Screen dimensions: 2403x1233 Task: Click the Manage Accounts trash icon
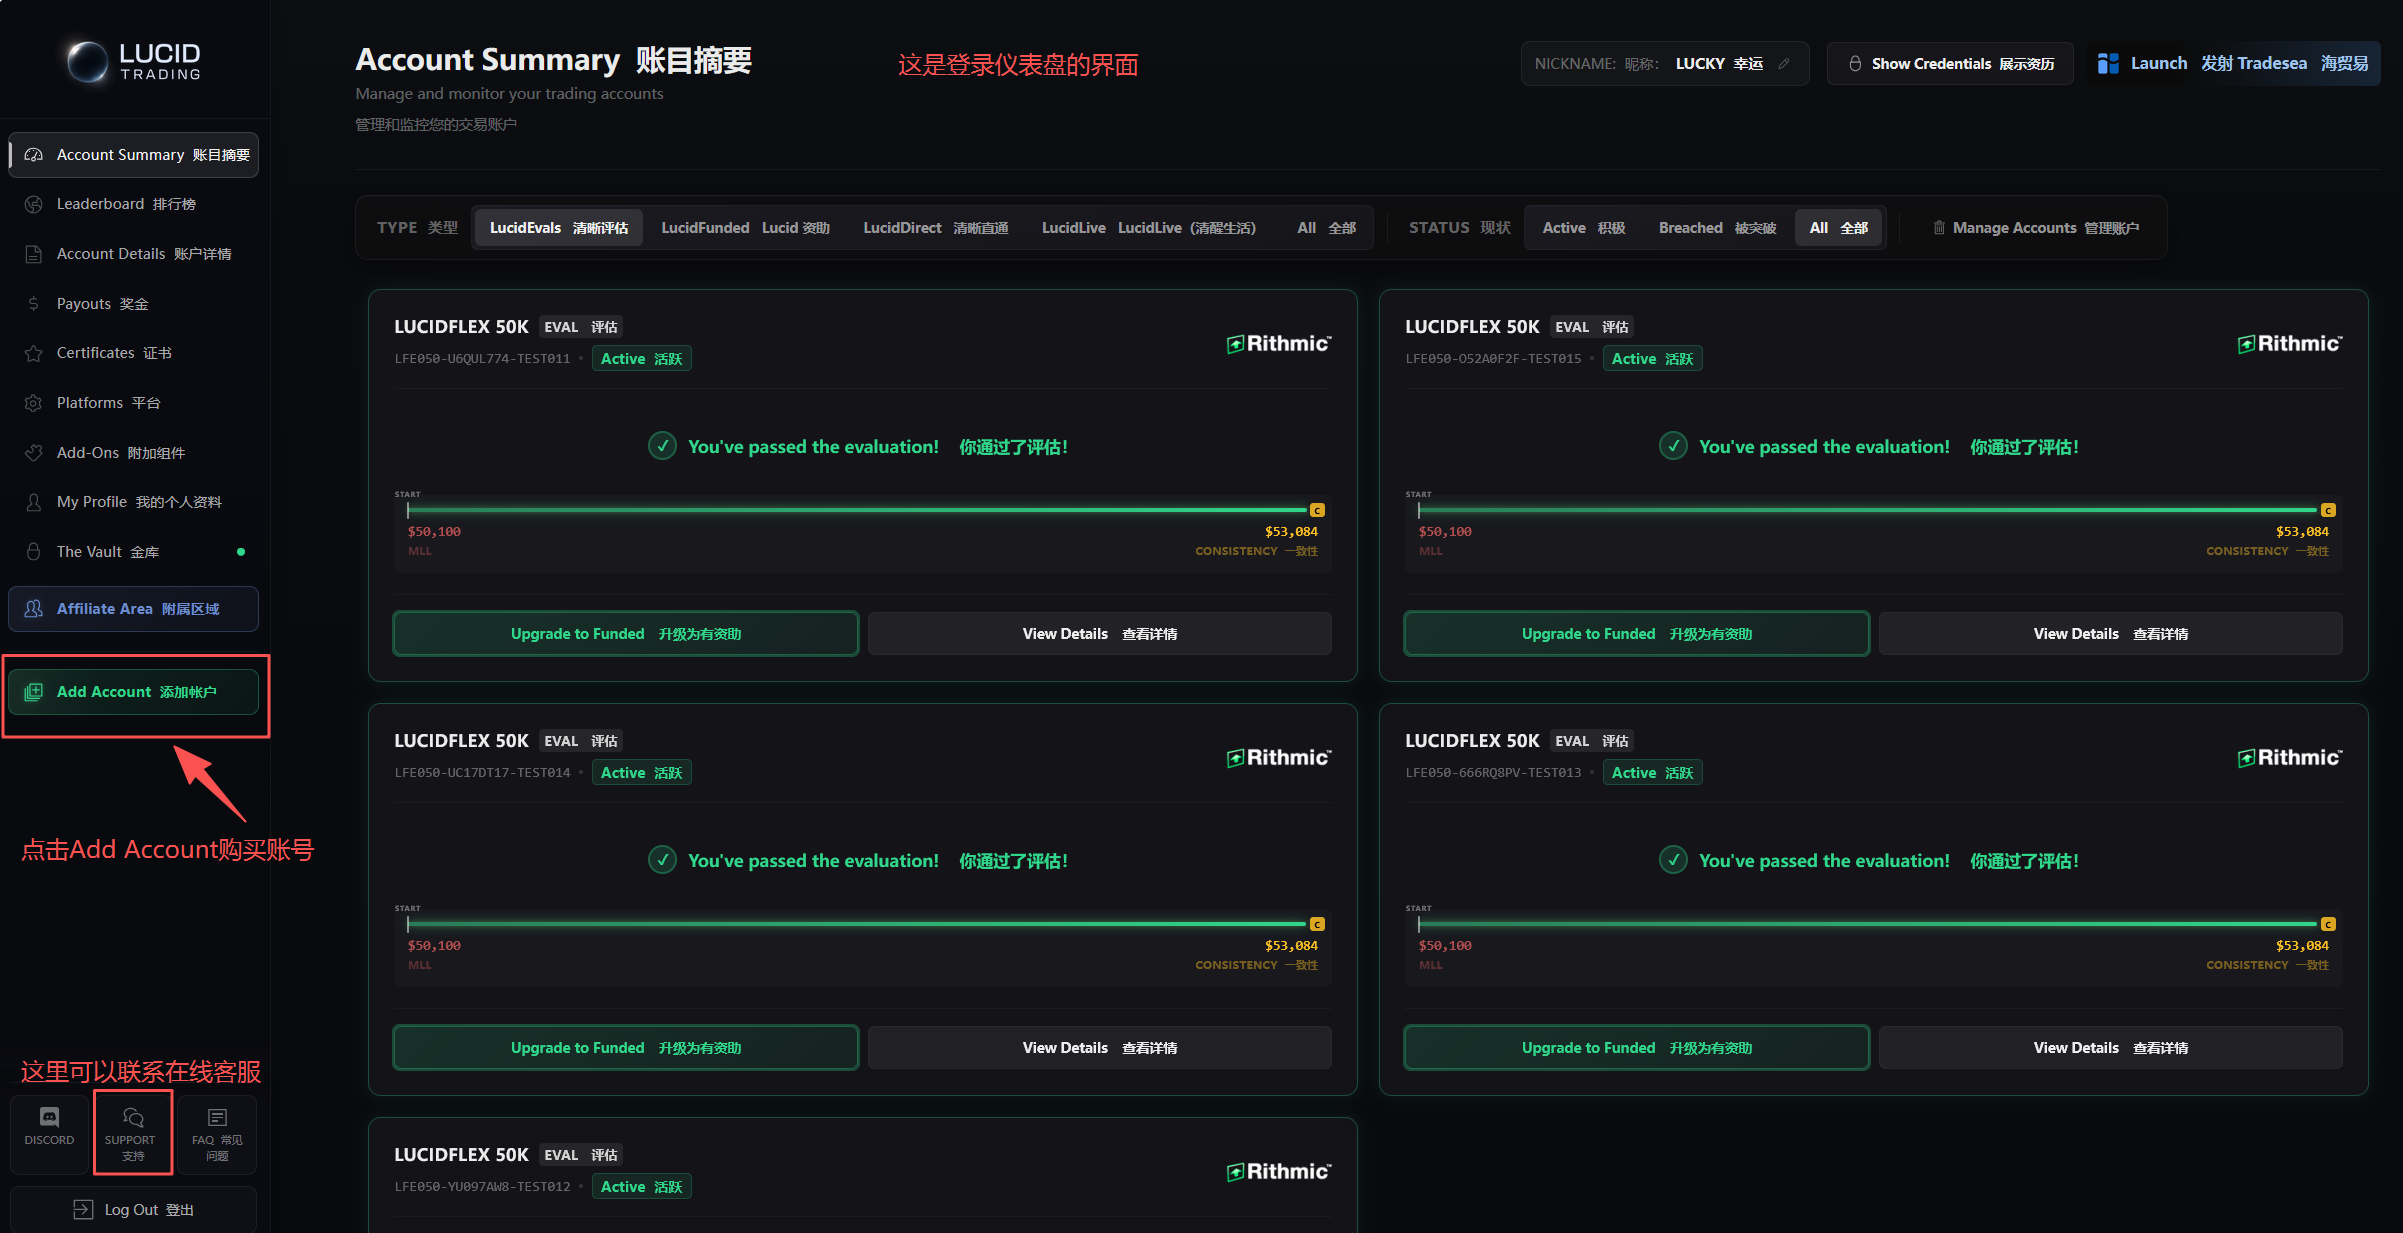(1939, 228)
